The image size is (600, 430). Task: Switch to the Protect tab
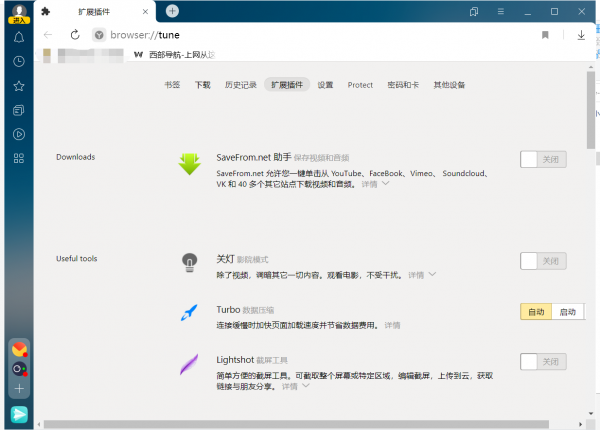click(360, 85)
